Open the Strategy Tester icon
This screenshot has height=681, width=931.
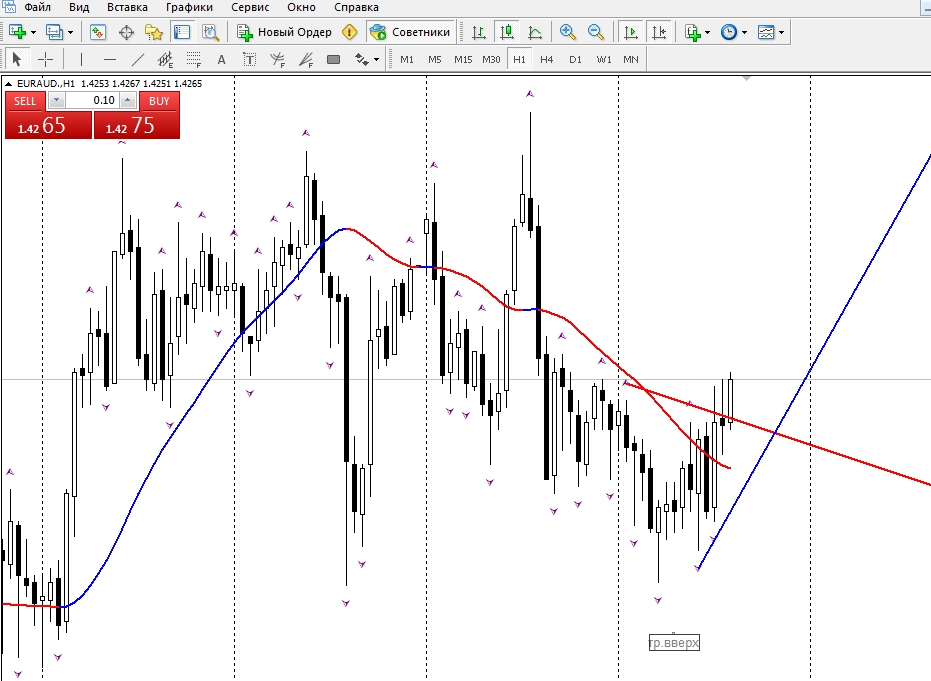click(210, 32)
